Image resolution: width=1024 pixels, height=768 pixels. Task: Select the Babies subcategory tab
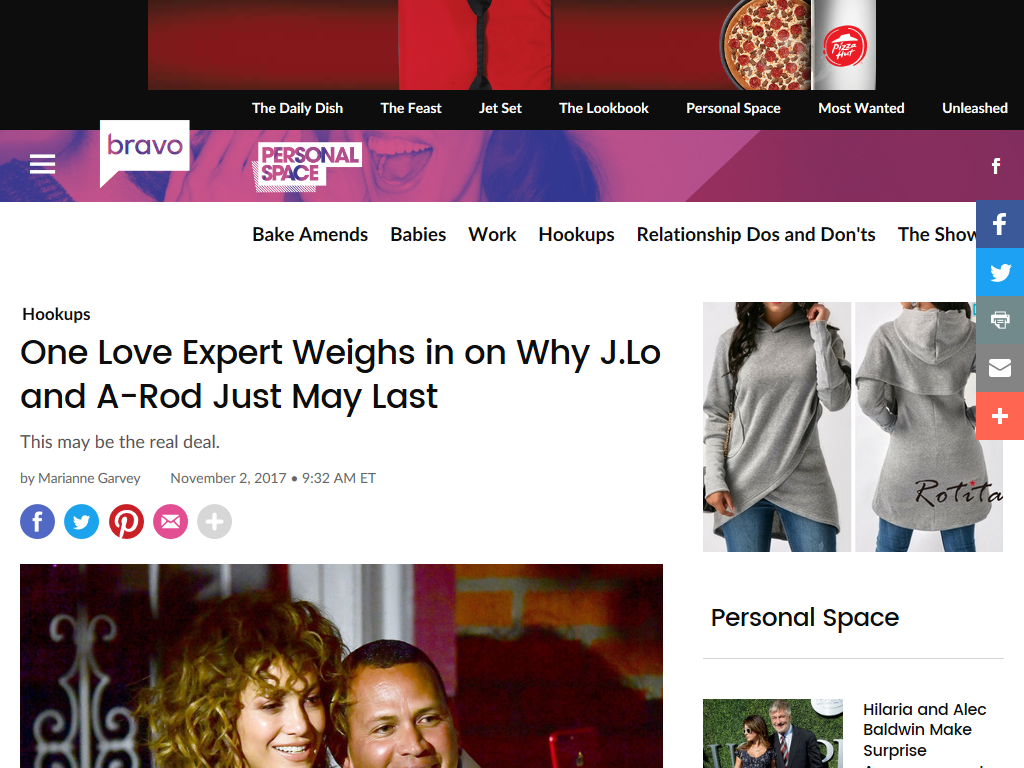[x=418, y=234]
